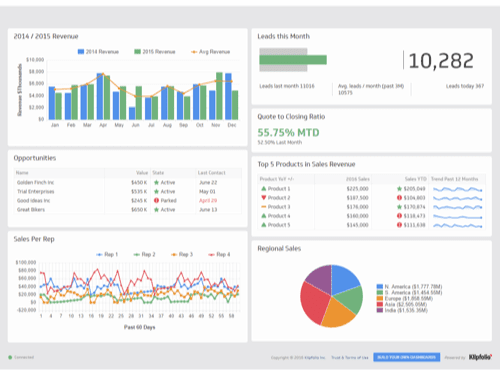Click the green Connected status dot

(x=10, y=357)
